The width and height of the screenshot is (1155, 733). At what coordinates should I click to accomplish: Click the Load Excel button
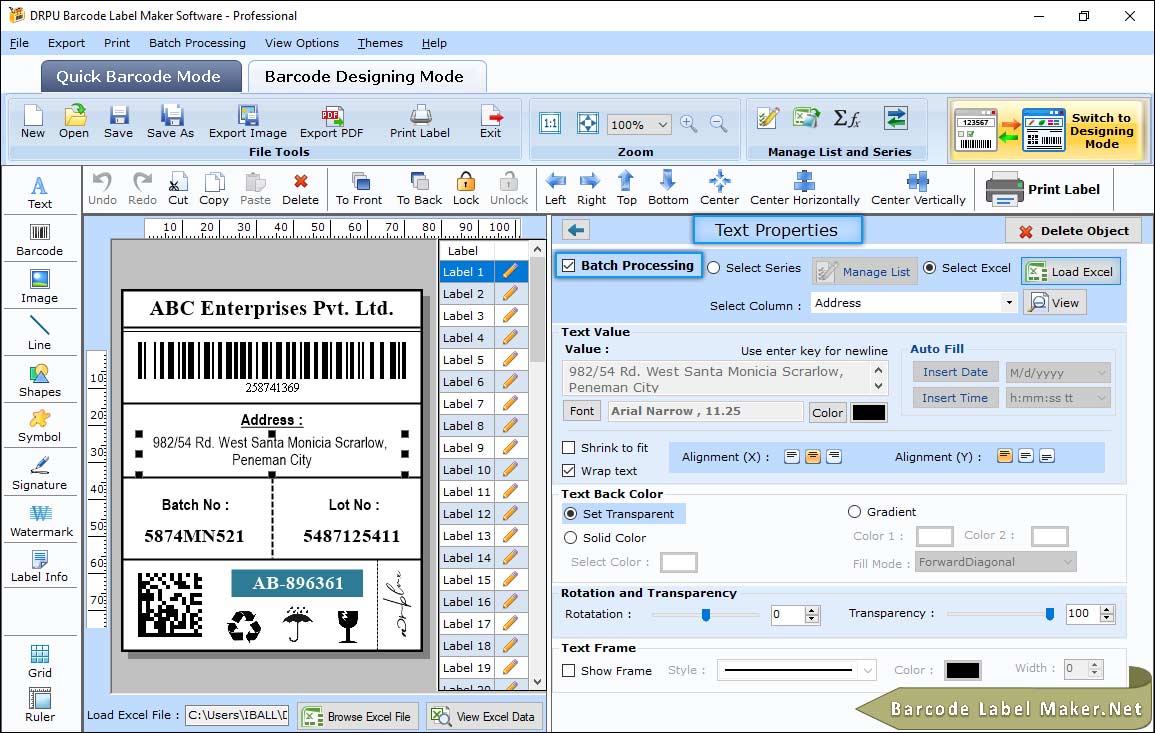tap(1071, 272)
